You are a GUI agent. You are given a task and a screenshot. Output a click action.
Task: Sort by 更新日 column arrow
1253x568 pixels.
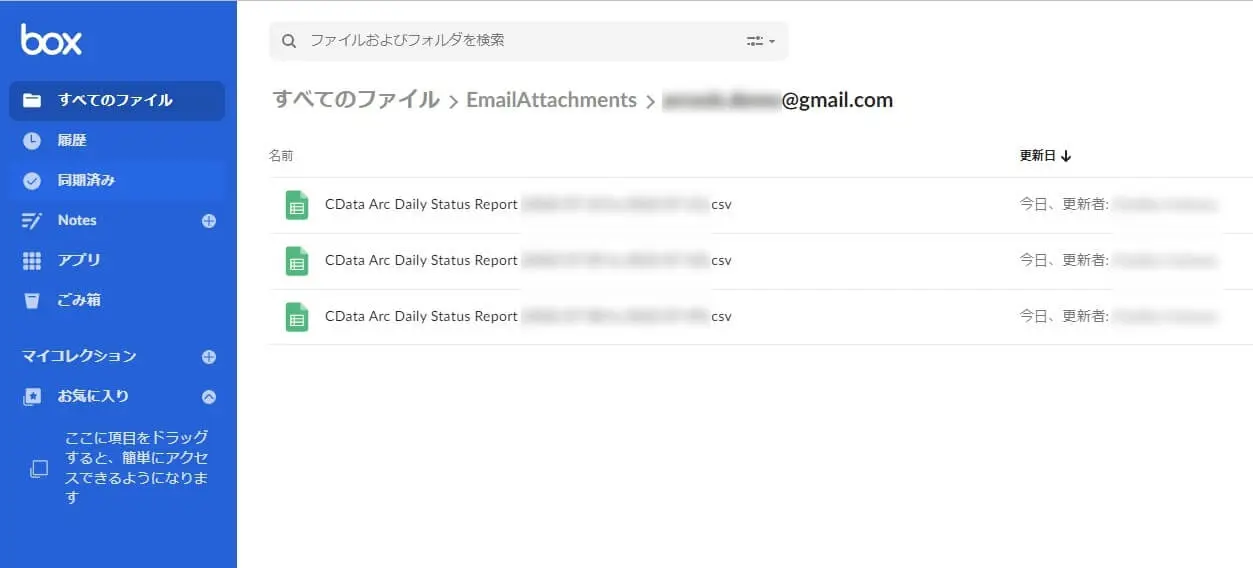1066,156
